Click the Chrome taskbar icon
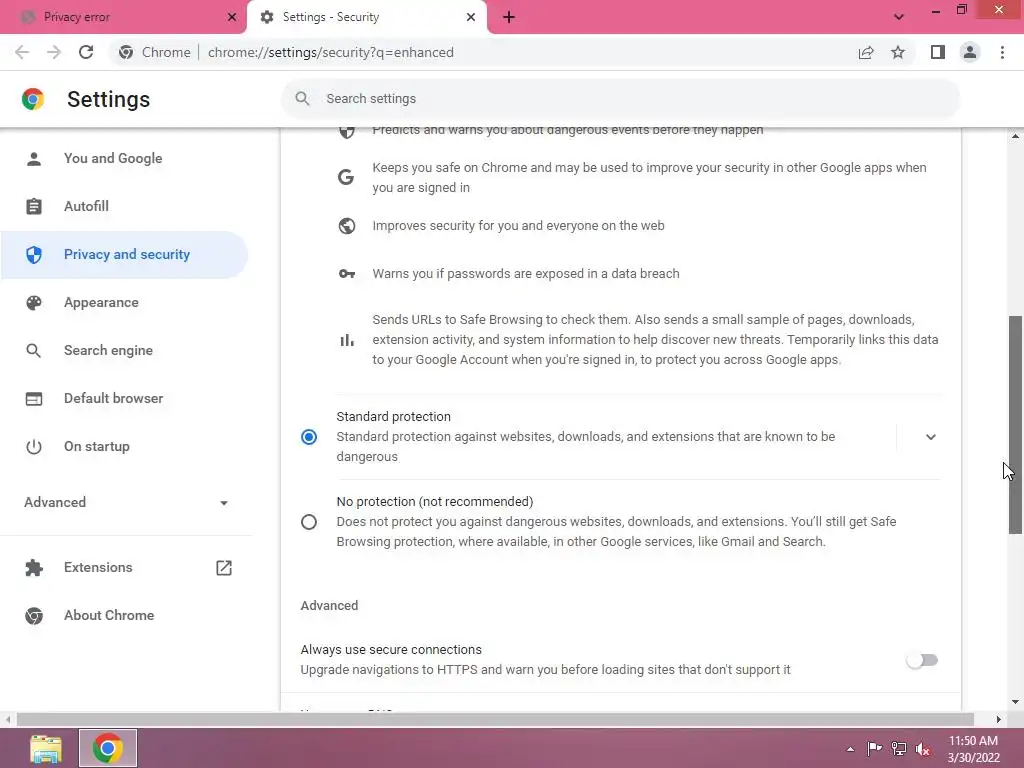 pos(108,748)
